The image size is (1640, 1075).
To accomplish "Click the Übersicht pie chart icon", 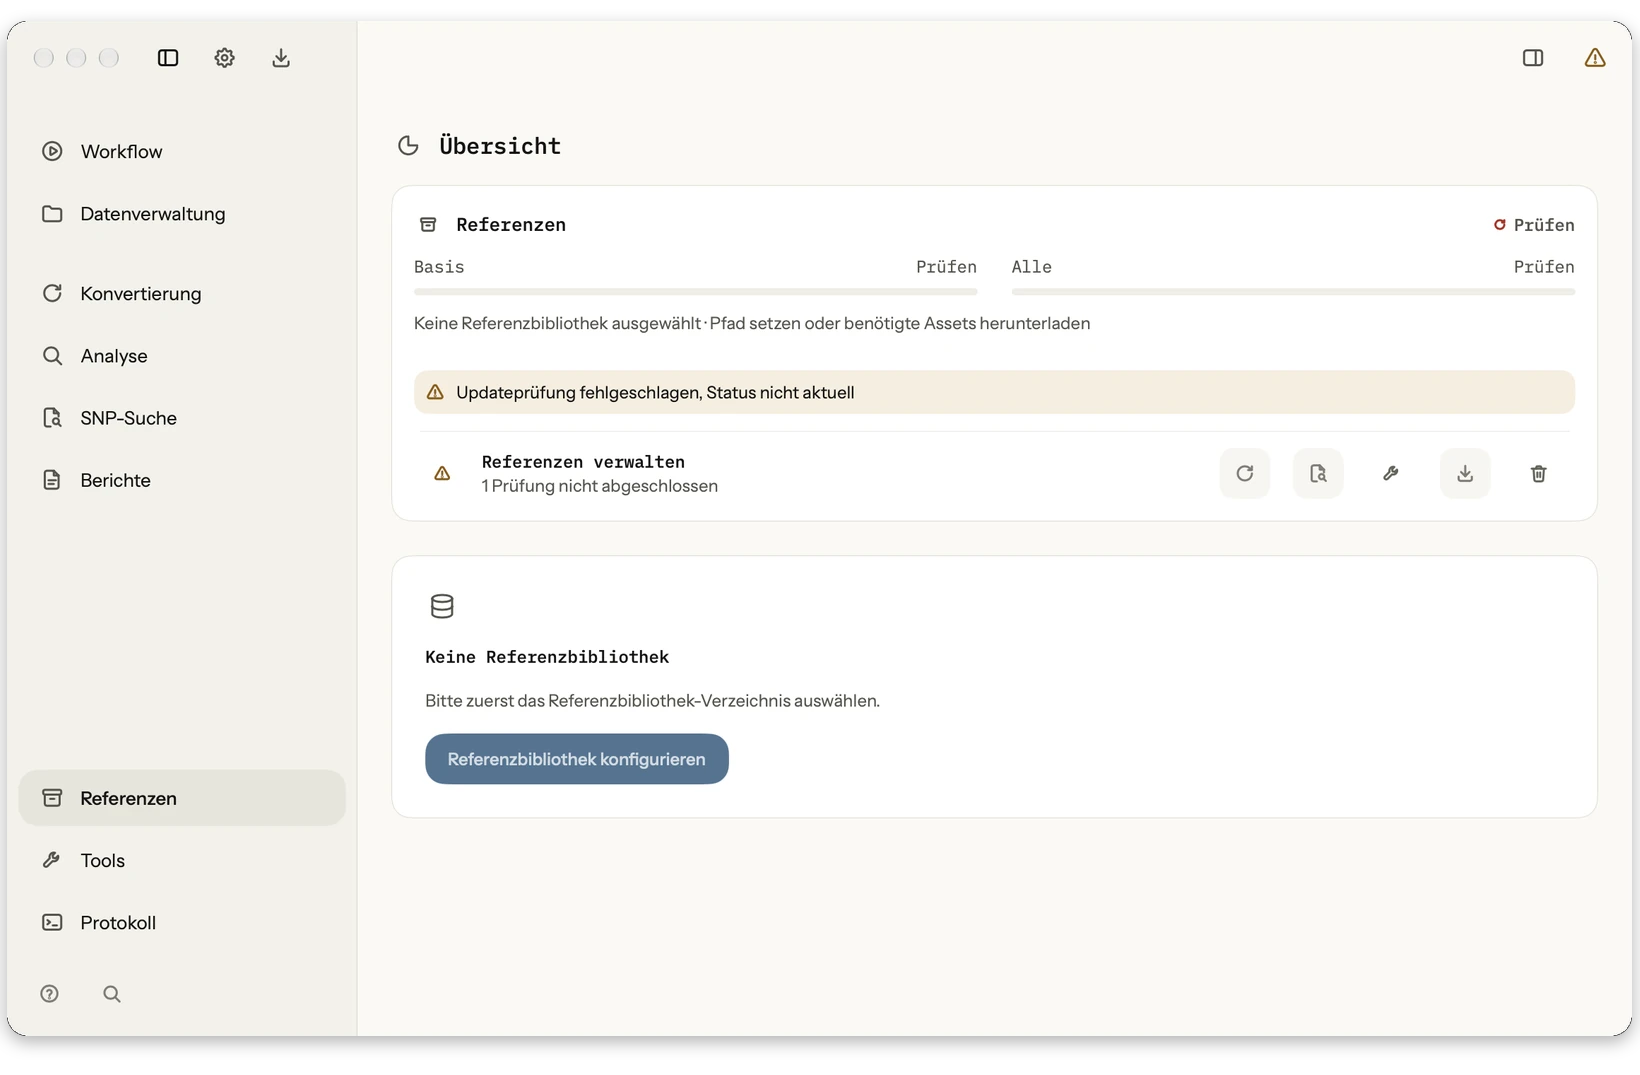I will point(408,146).
